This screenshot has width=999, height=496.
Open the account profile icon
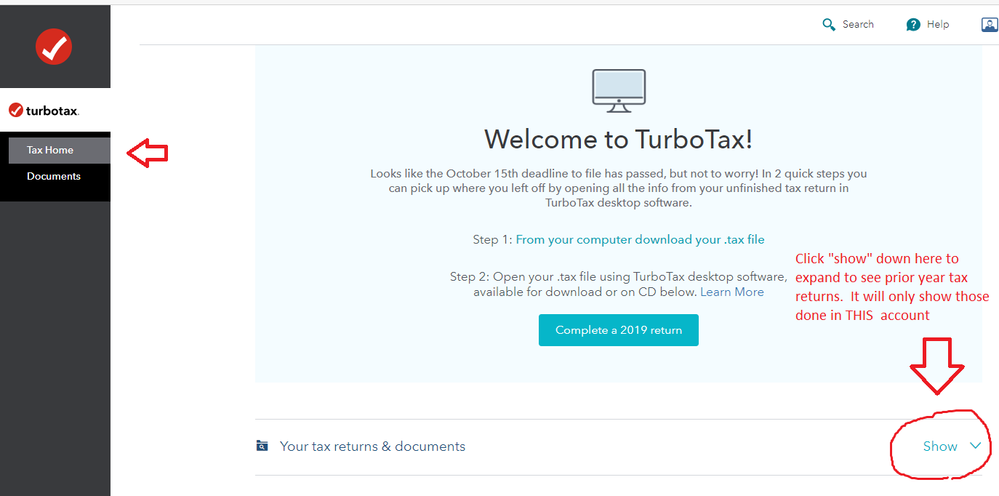point(989,25)
